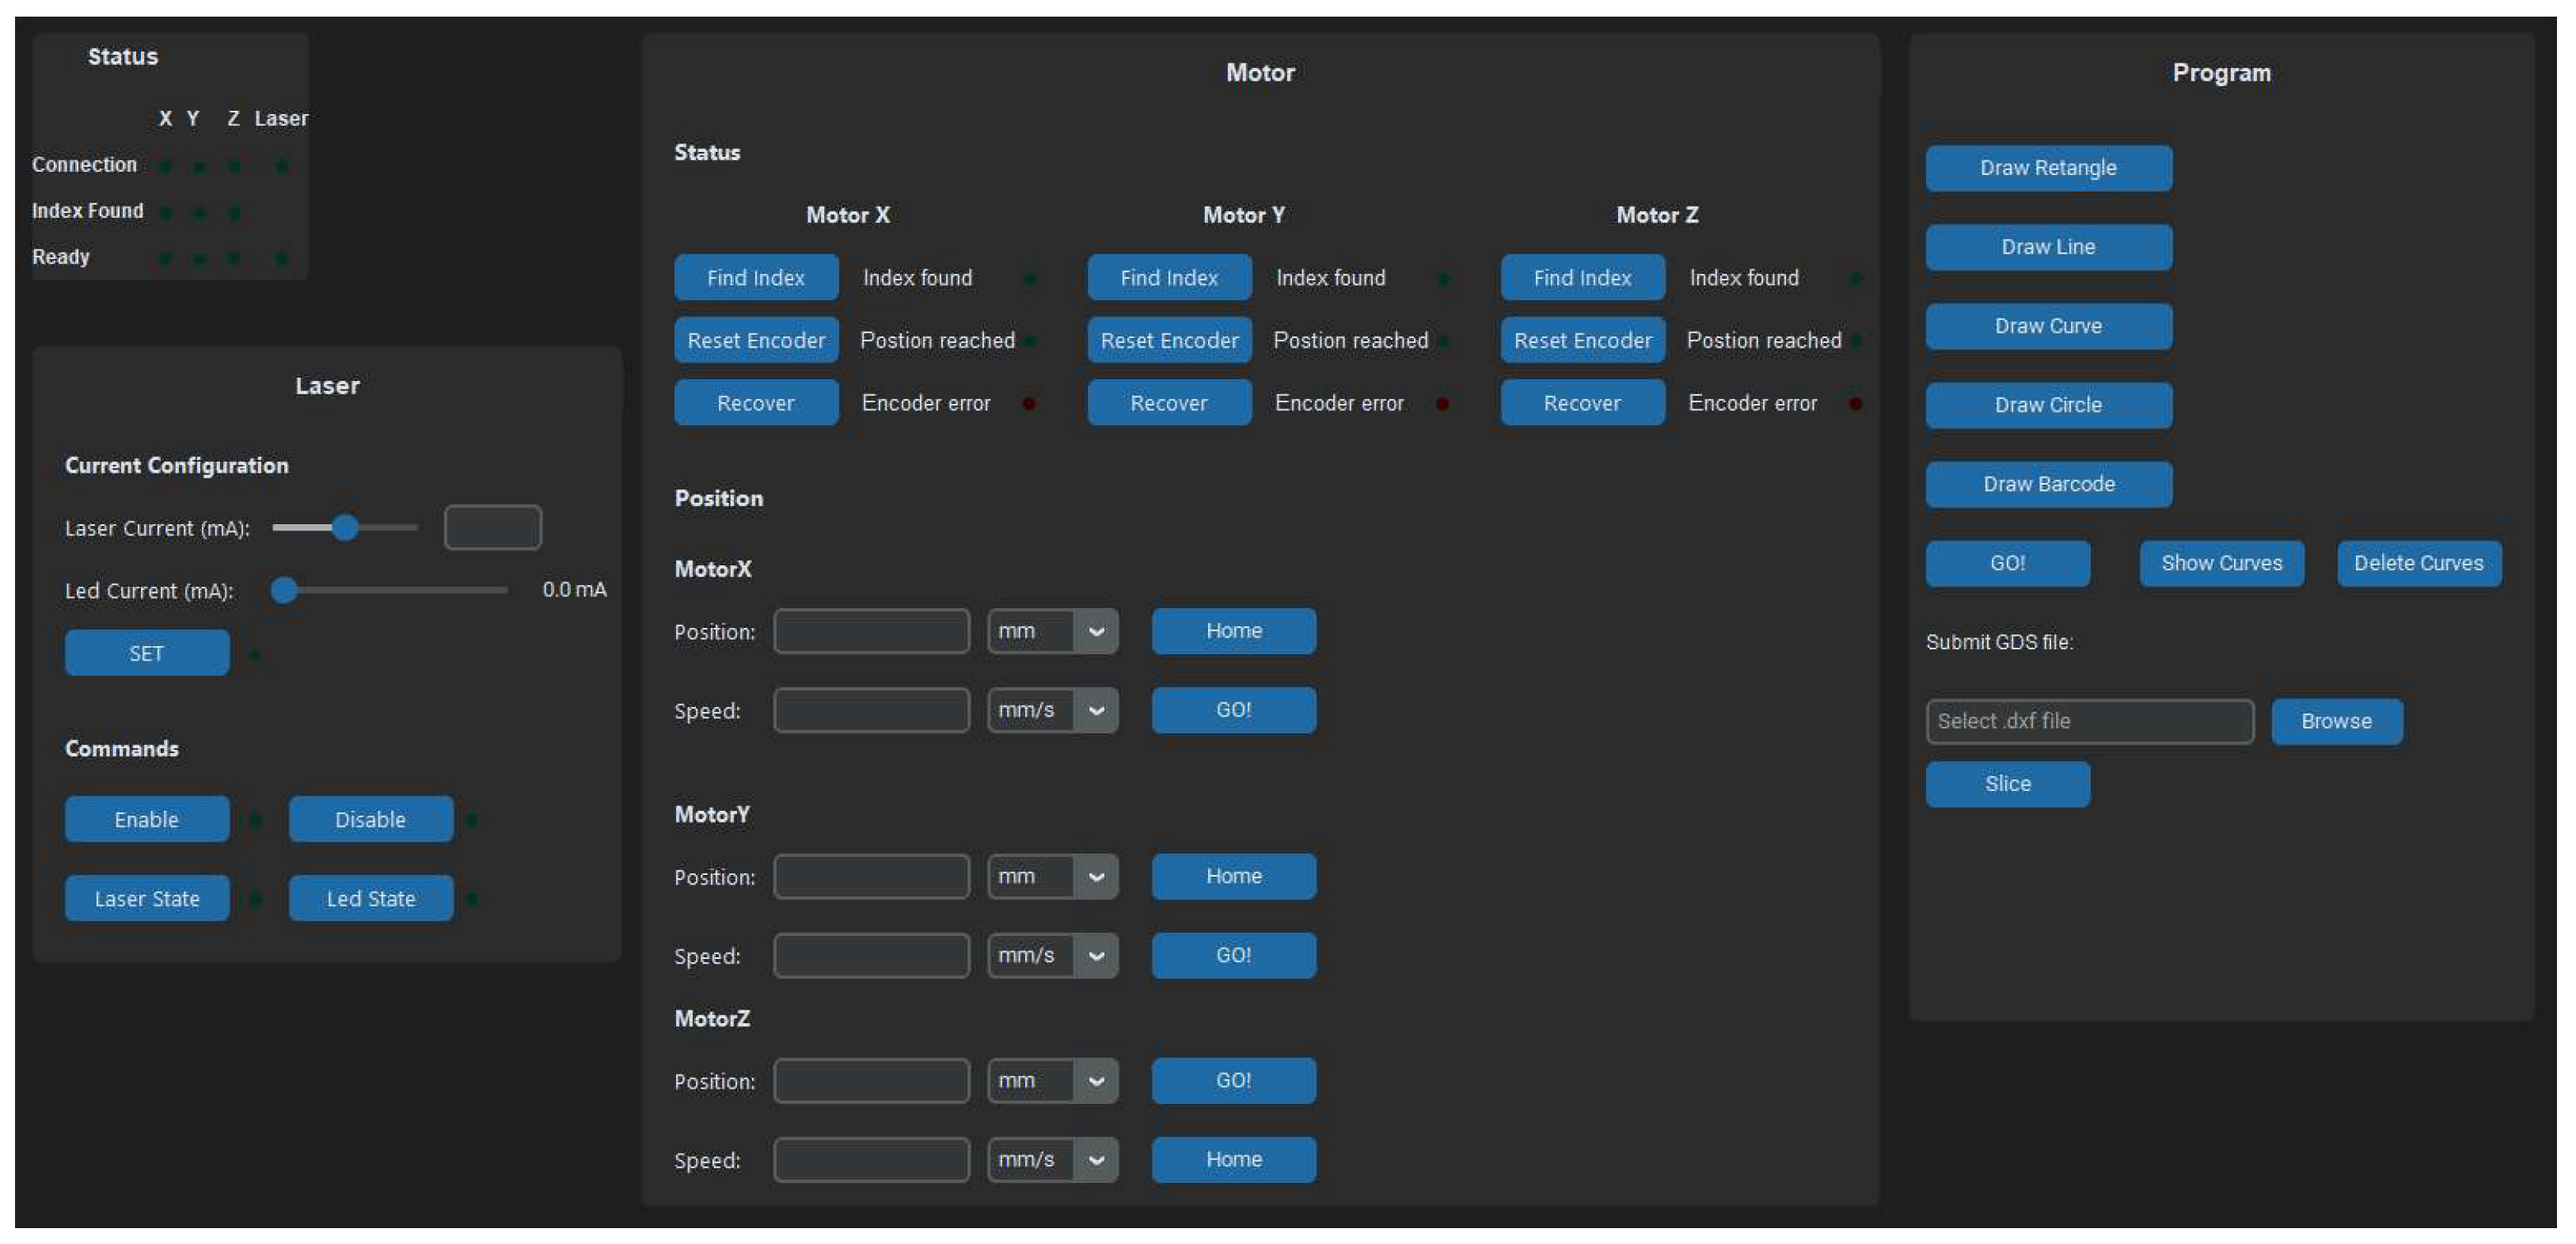
Task: Open MotorZ speed mm/s dropdown
Action: pyautogui.click(x=1052, y=1160)
